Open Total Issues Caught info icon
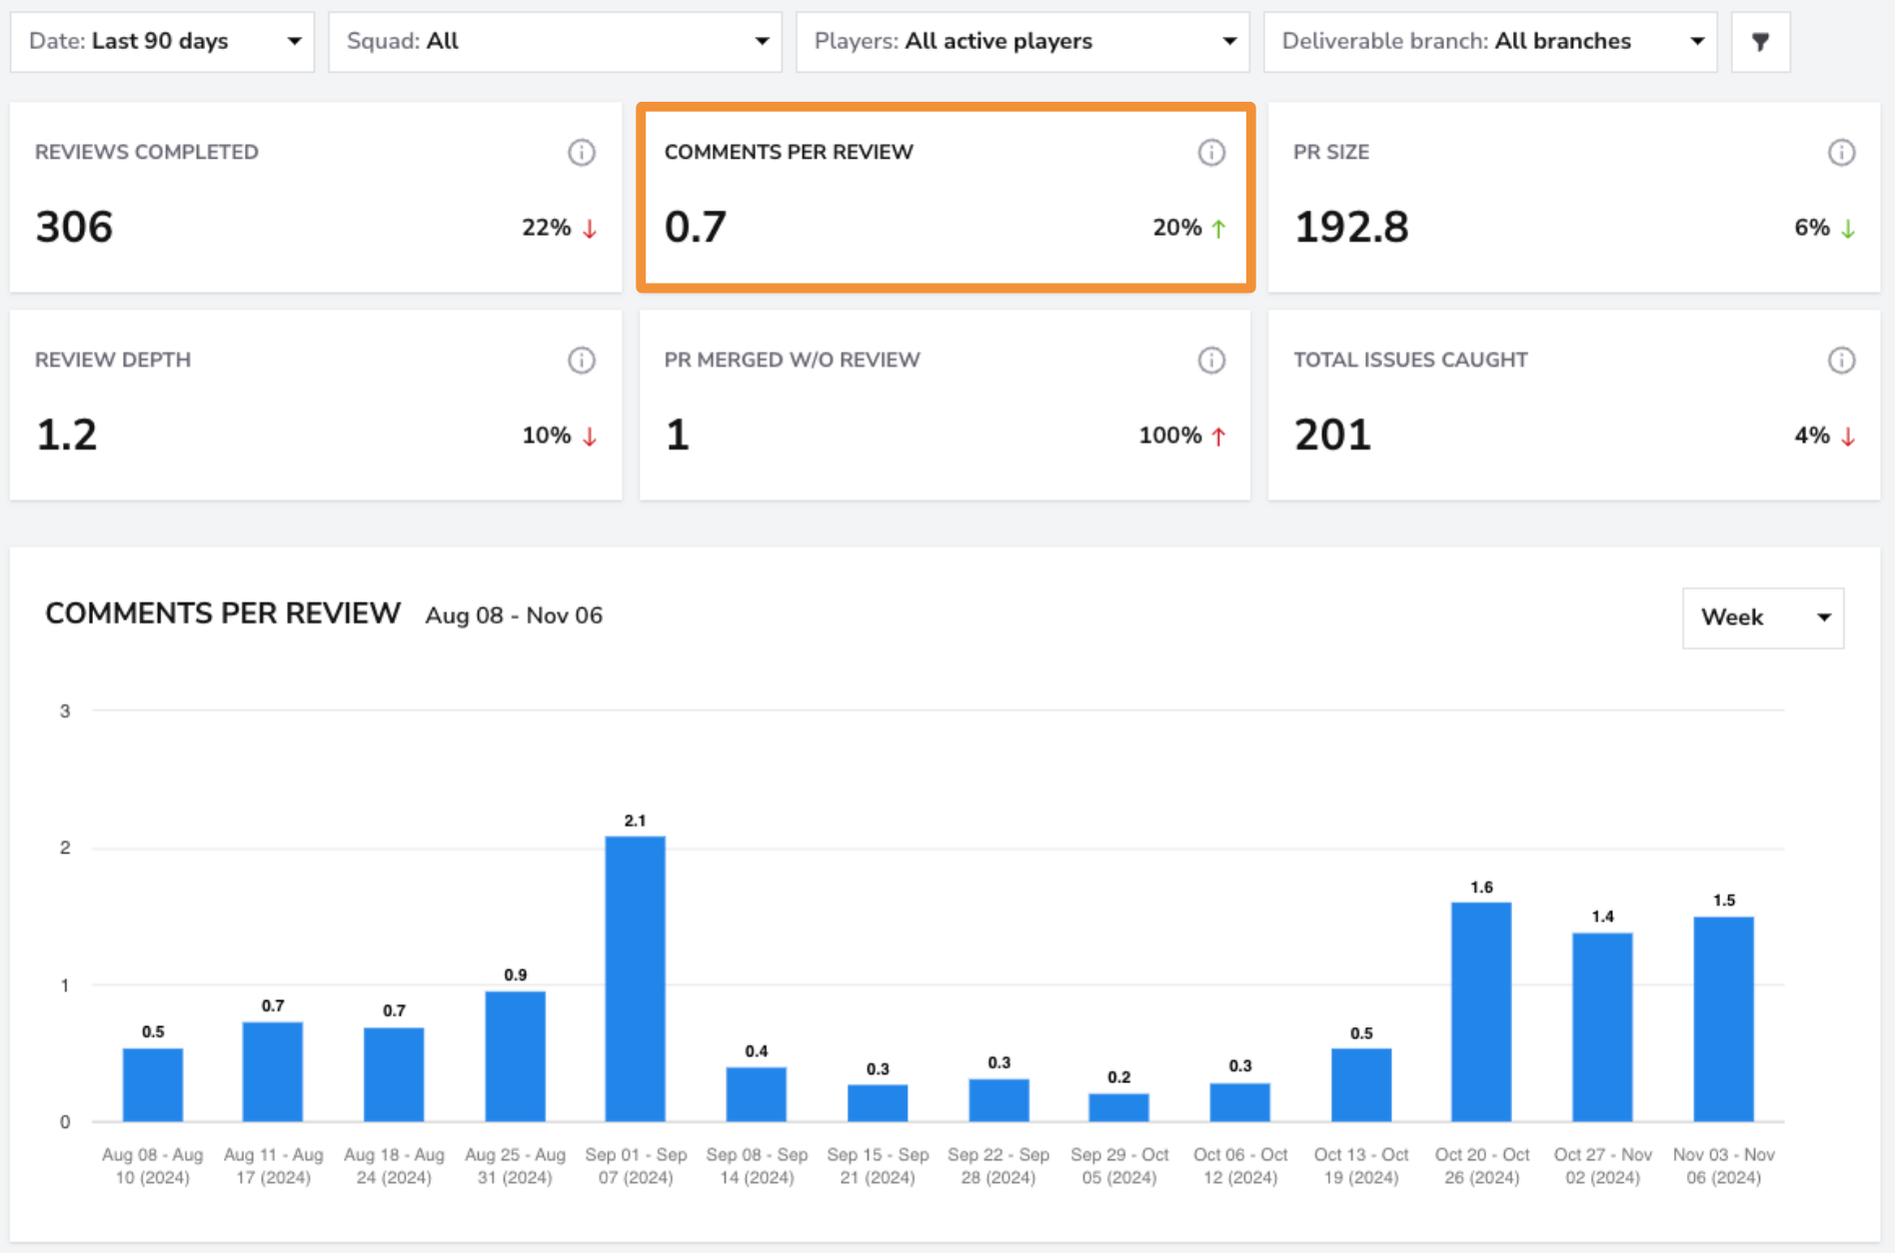The width and height of the screenshot is (1896, 1253). pyautogui.click(x=1841, y=360)
